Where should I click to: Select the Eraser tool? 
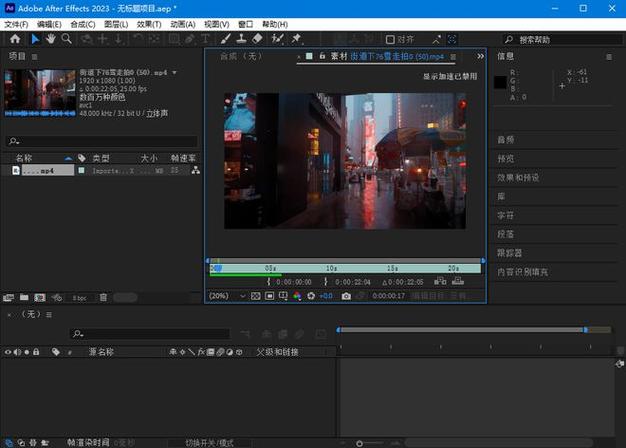coord(258,39)
